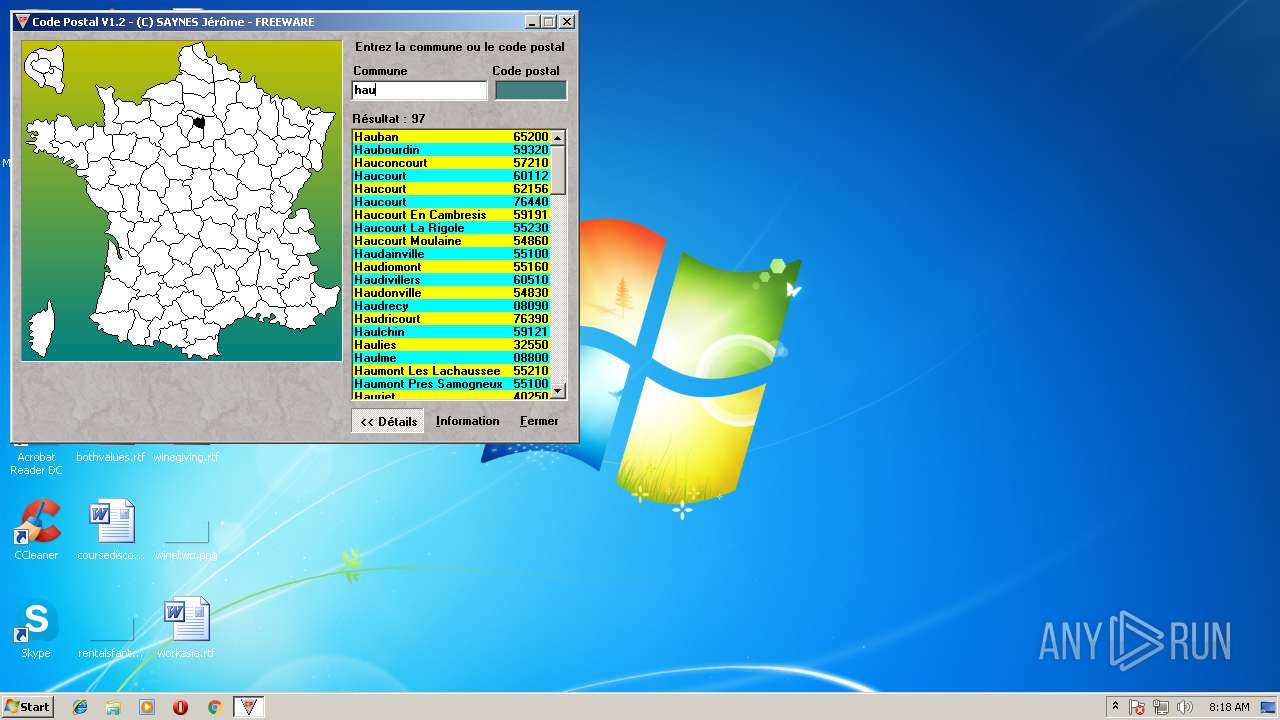Select Haulme 08800 row
The height and width of the screenshot is (720, 1280).
[x=451, y=358]
